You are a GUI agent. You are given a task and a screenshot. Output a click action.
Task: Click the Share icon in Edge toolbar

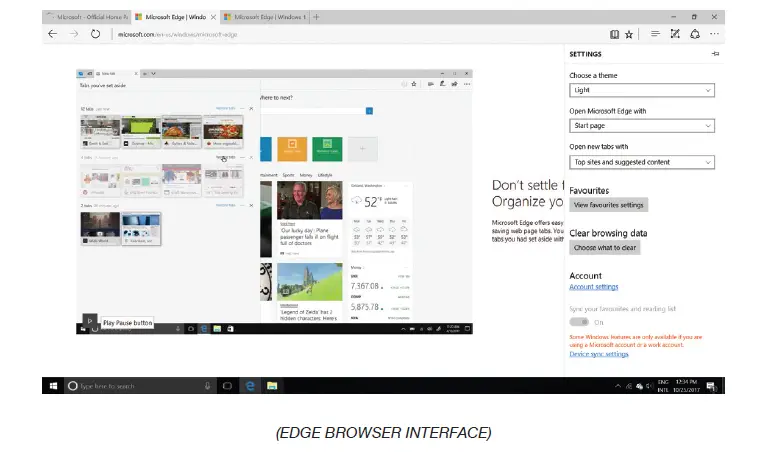click(x=695, y=34)
